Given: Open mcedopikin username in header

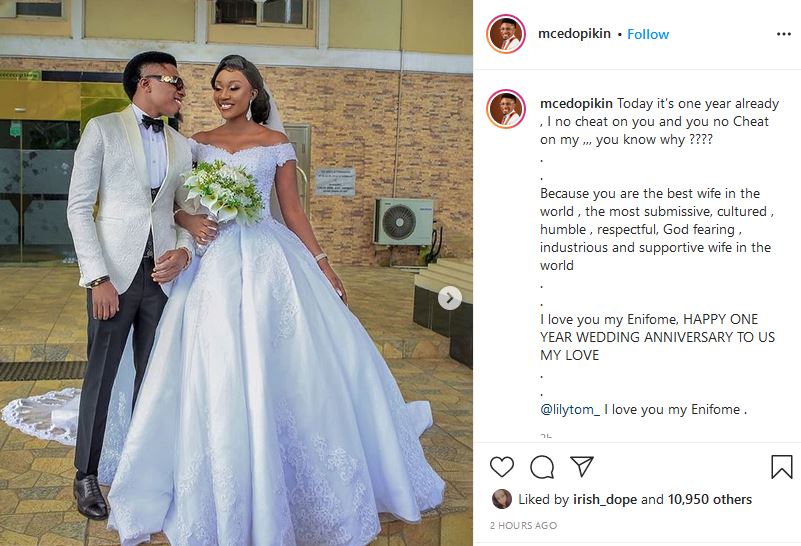Looking at the screenshot, I should pos(574,34).
